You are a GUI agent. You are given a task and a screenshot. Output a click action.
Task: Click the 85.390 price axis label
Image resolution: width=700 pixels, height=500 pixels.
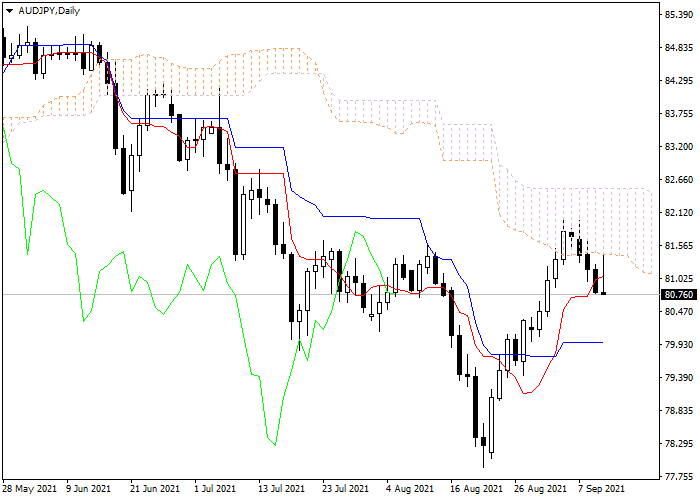tap(679, 15)
